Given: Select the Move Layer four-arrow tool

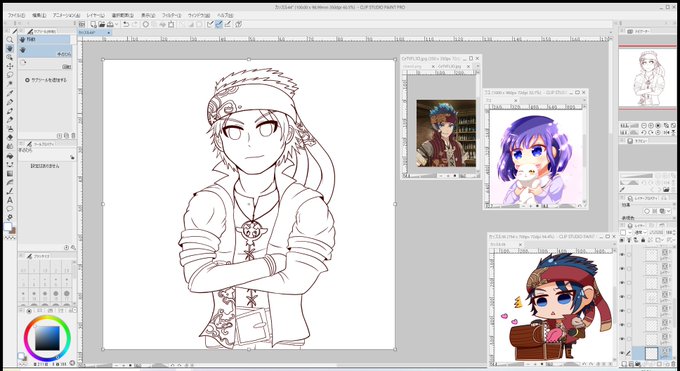Looking at the screenshot, I should (x=10, y=66).
